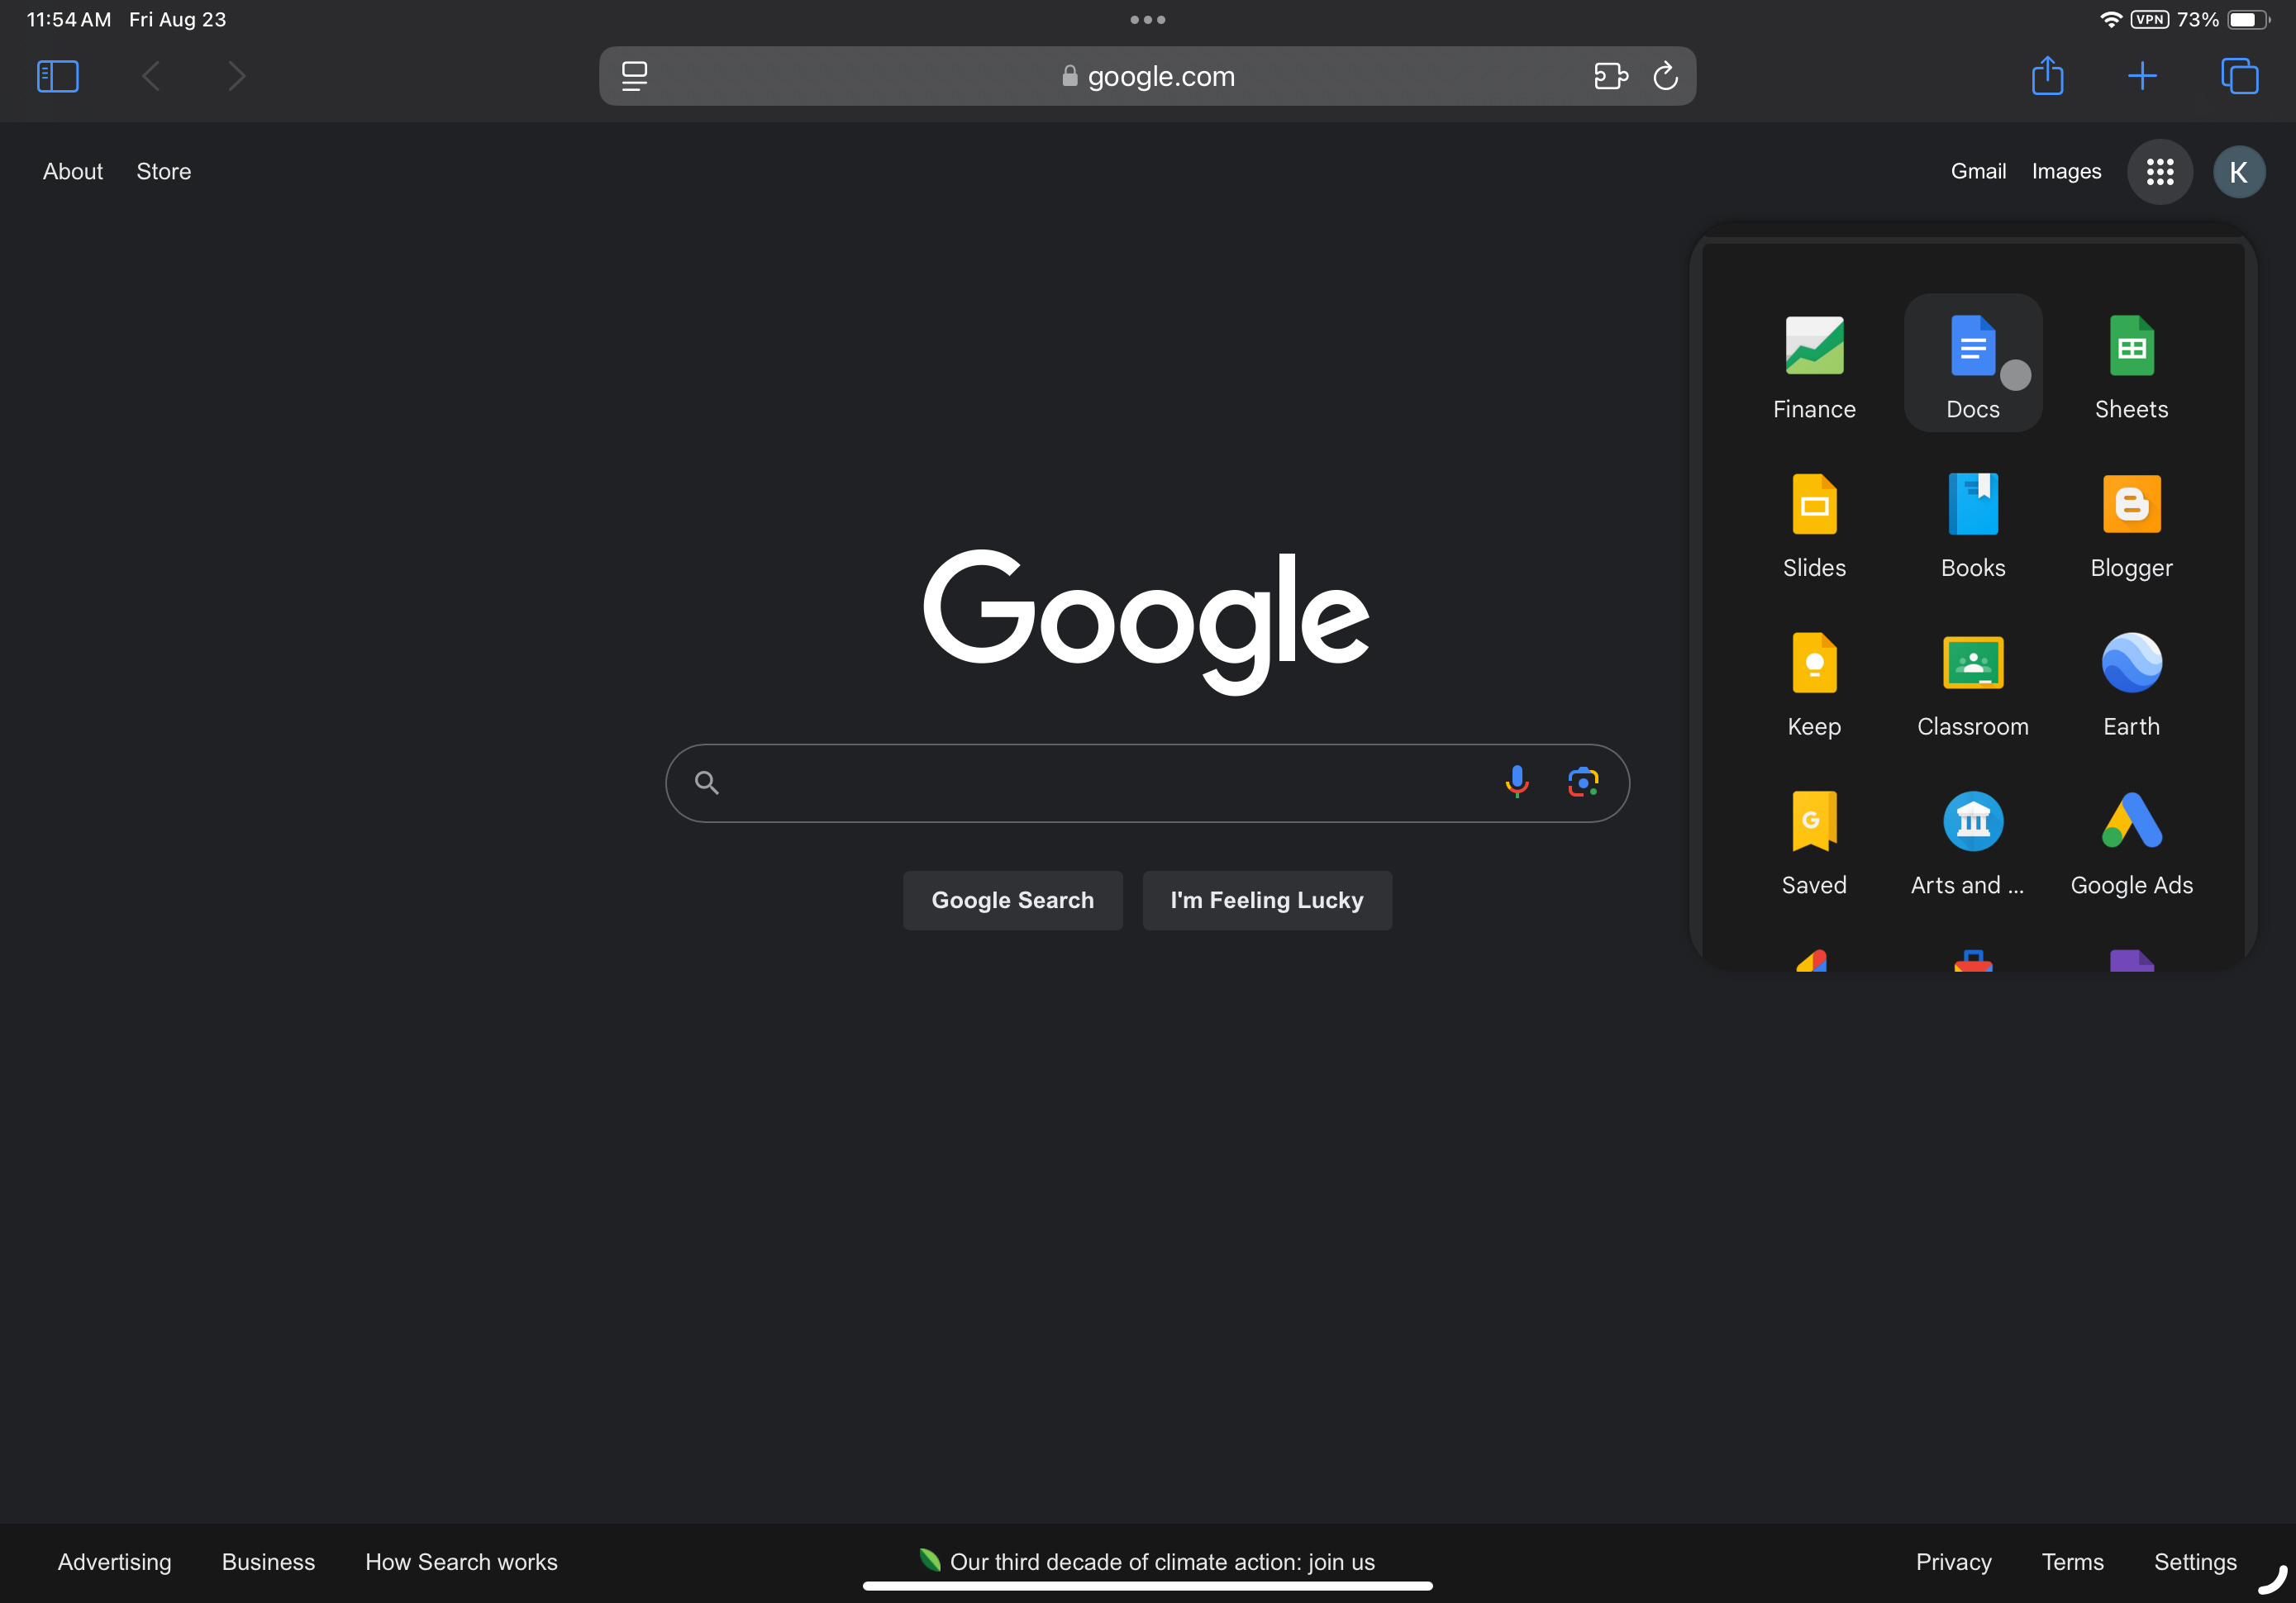The width and height of the screenshot is (2296, 1603).
Task: Toggle the Safari sidebar
Action: [58, 76]
